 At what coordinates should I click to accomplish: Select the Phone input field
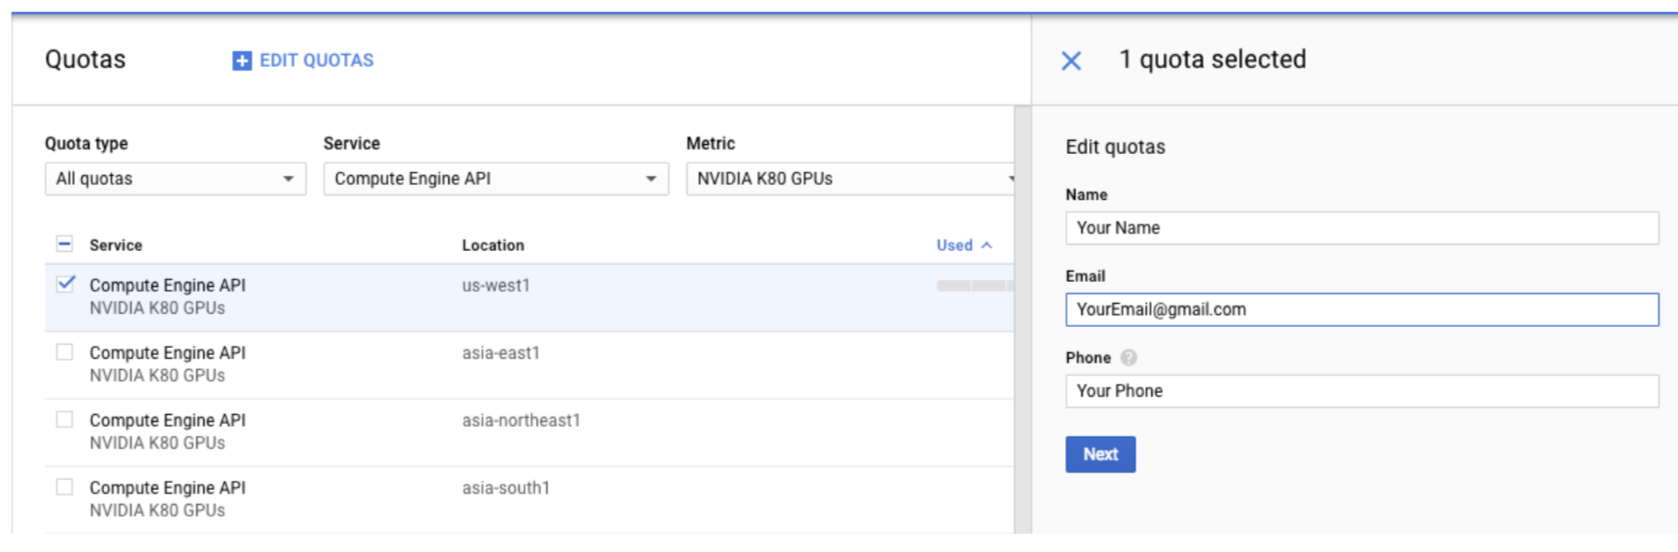[1361, 391]
